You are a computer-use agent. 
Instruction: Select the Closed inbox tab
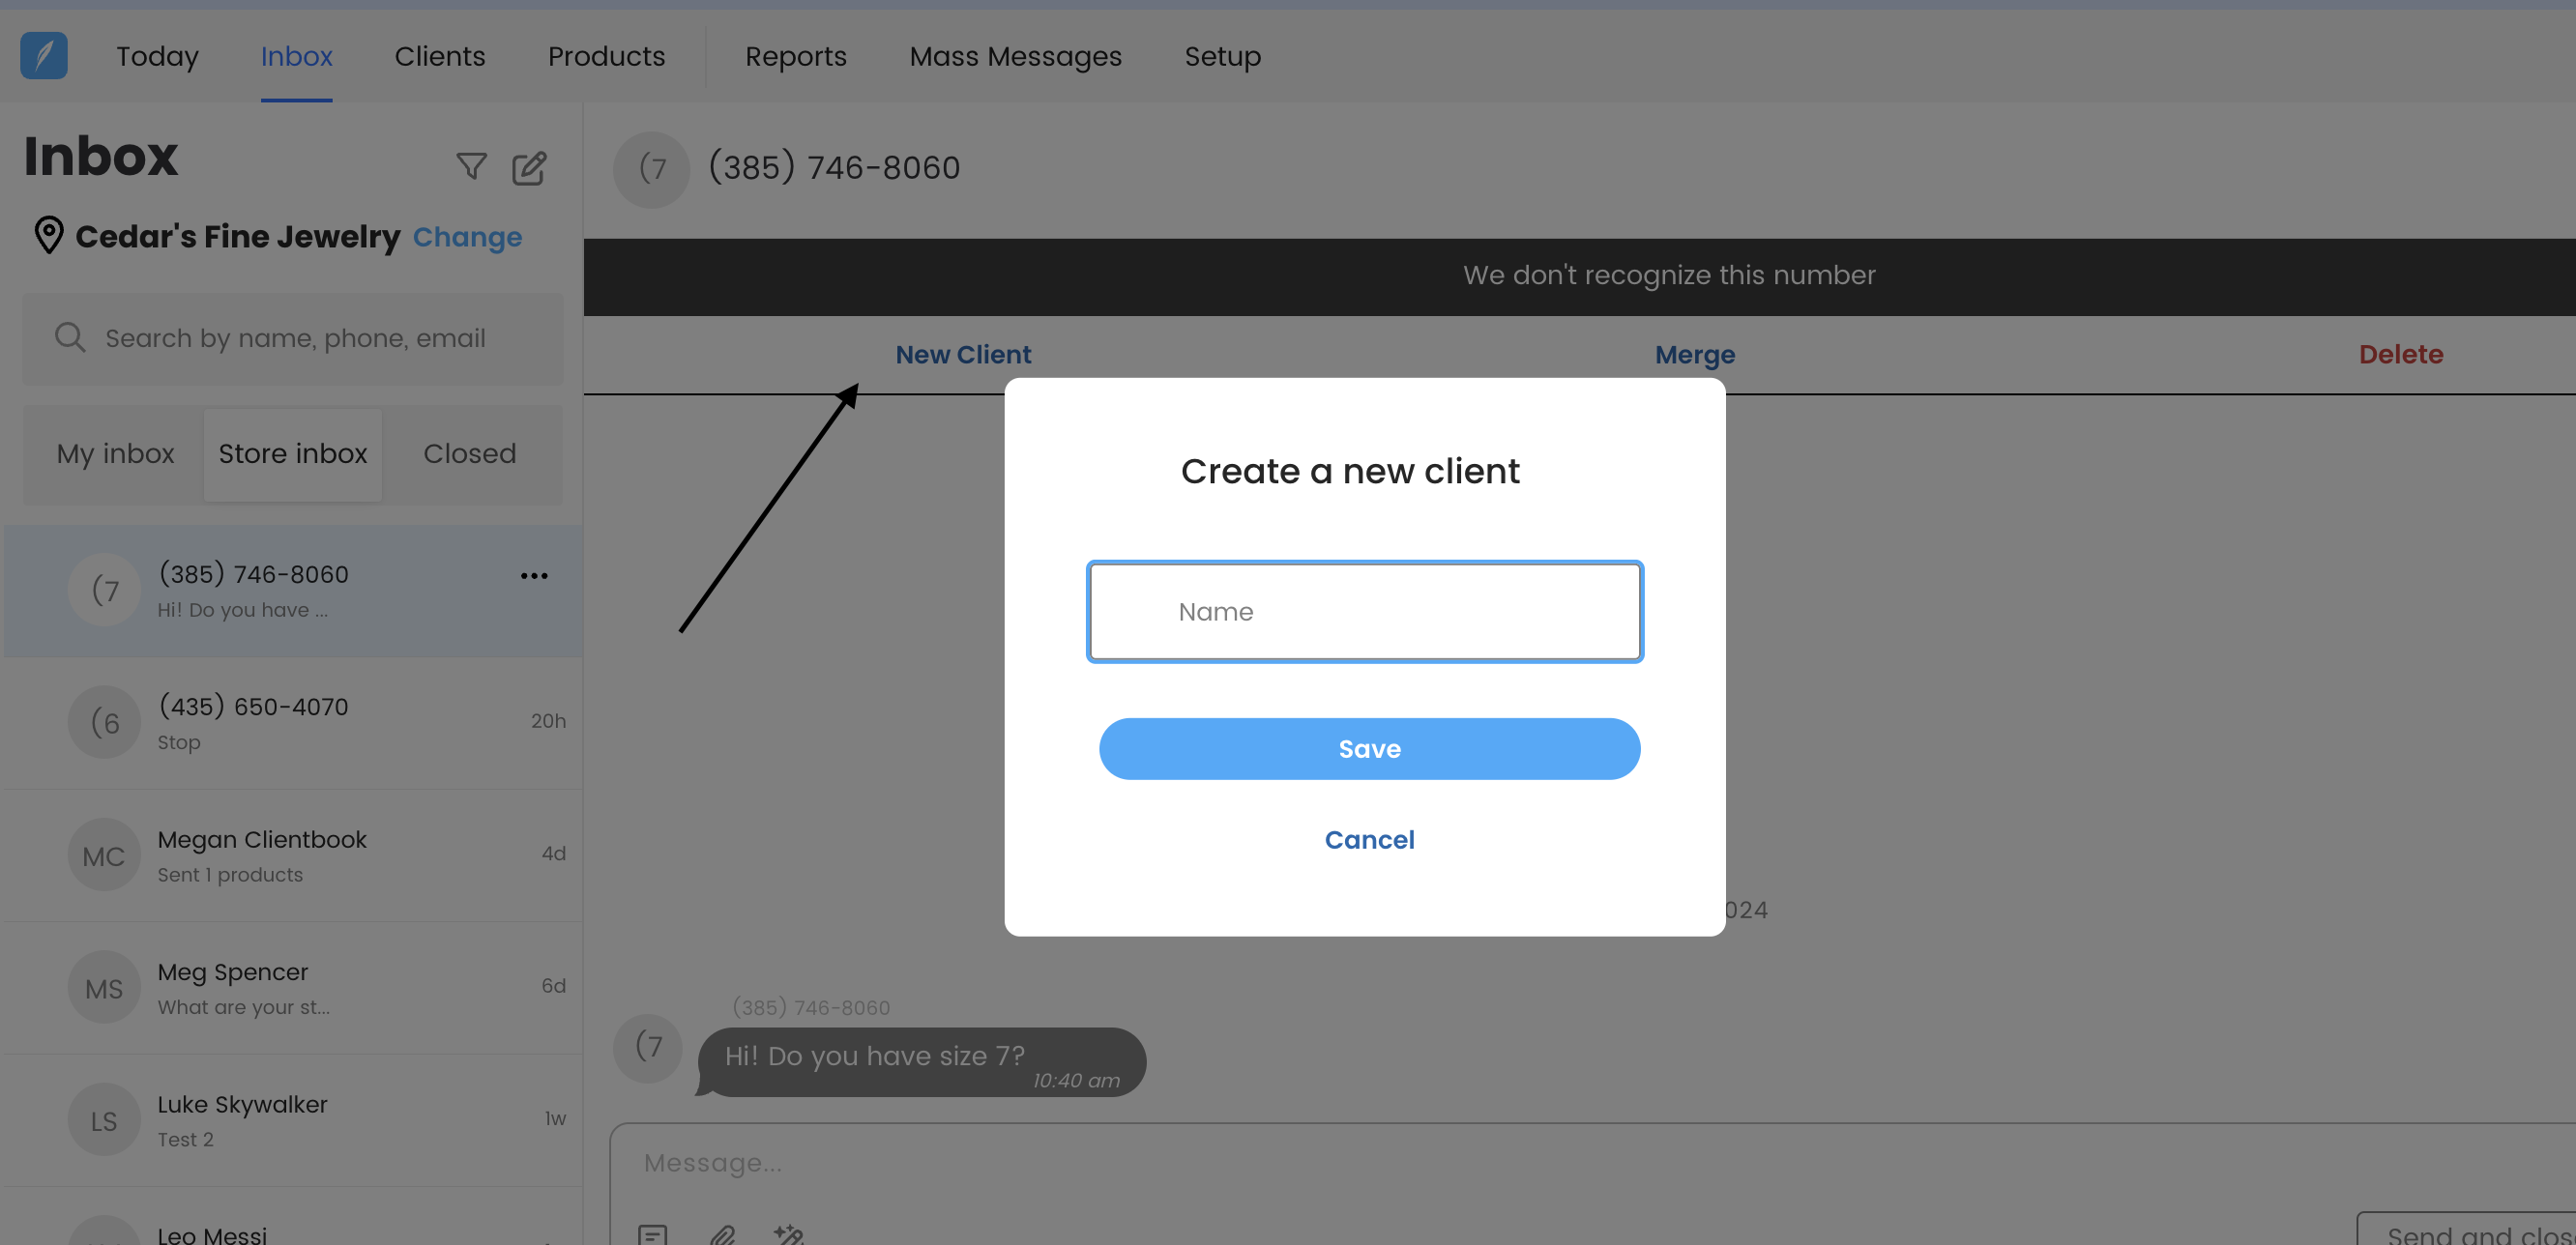[469, 454]
